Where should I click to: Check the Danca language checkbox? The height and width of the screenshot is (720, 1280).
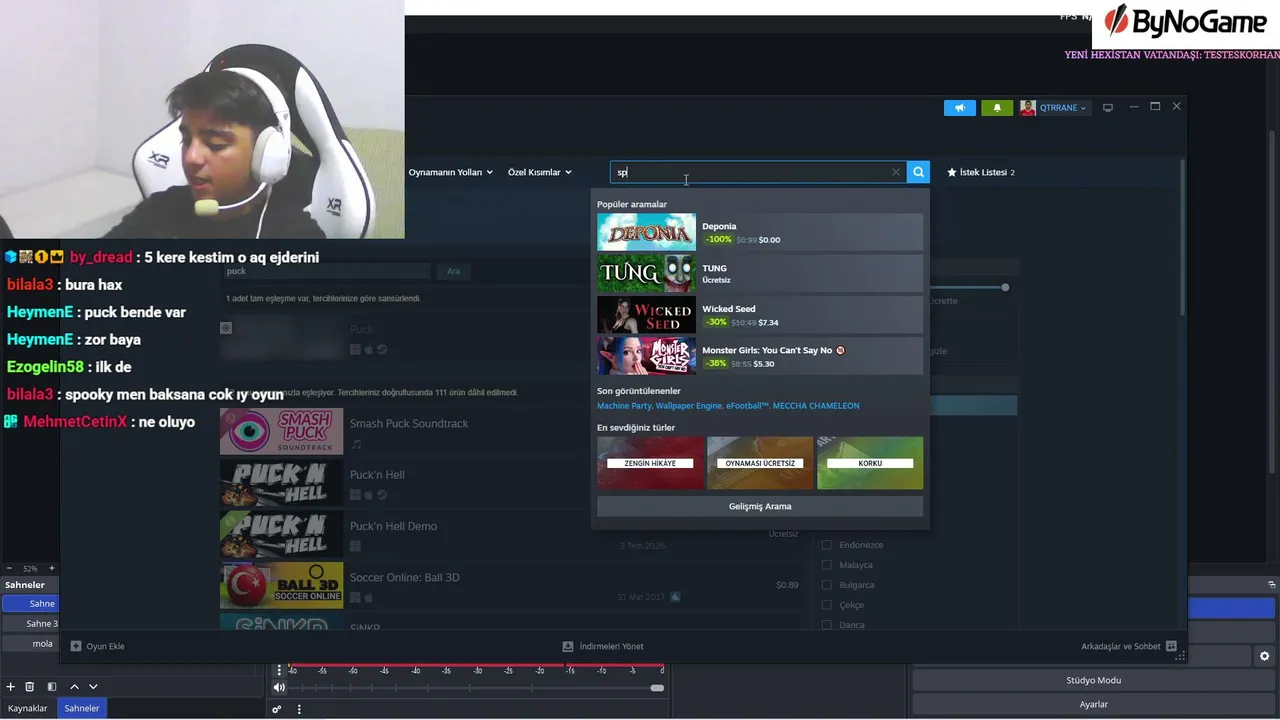(x=827, y=625)
